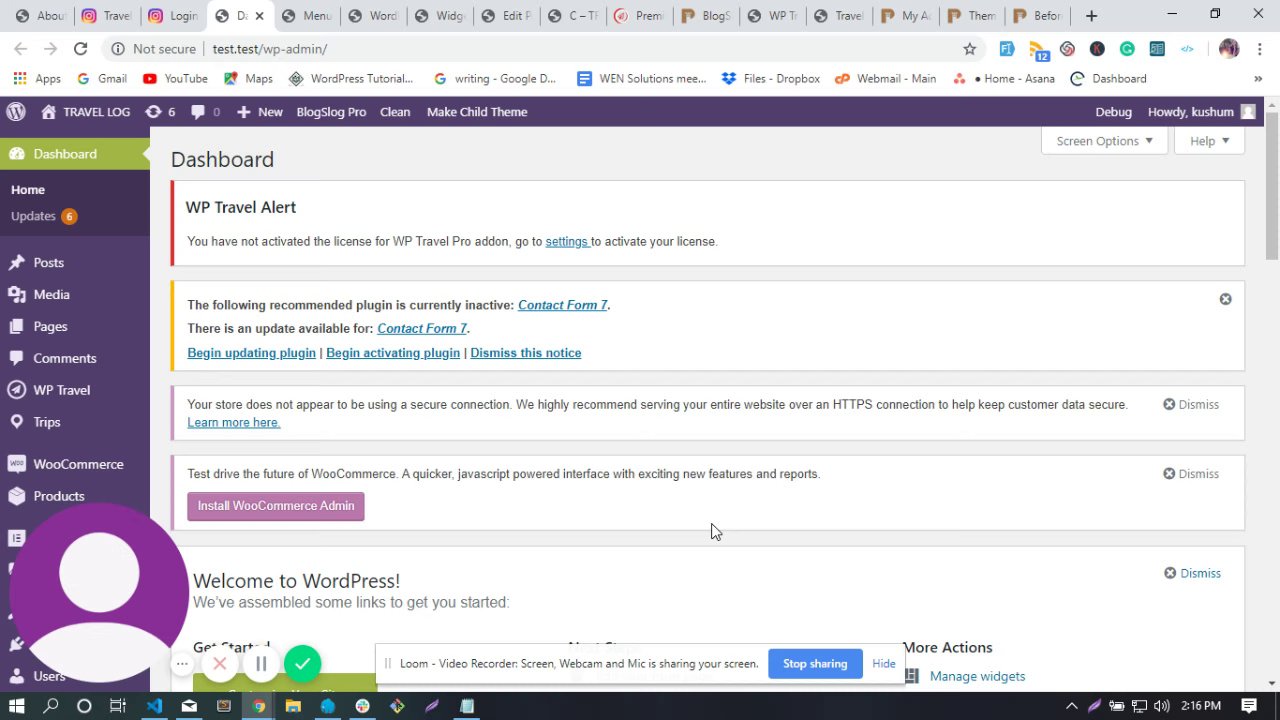The width and height of the screenshot is (1280, 720).
Task: Go to Updates in the sidebar
Action: tap(43, 216)
